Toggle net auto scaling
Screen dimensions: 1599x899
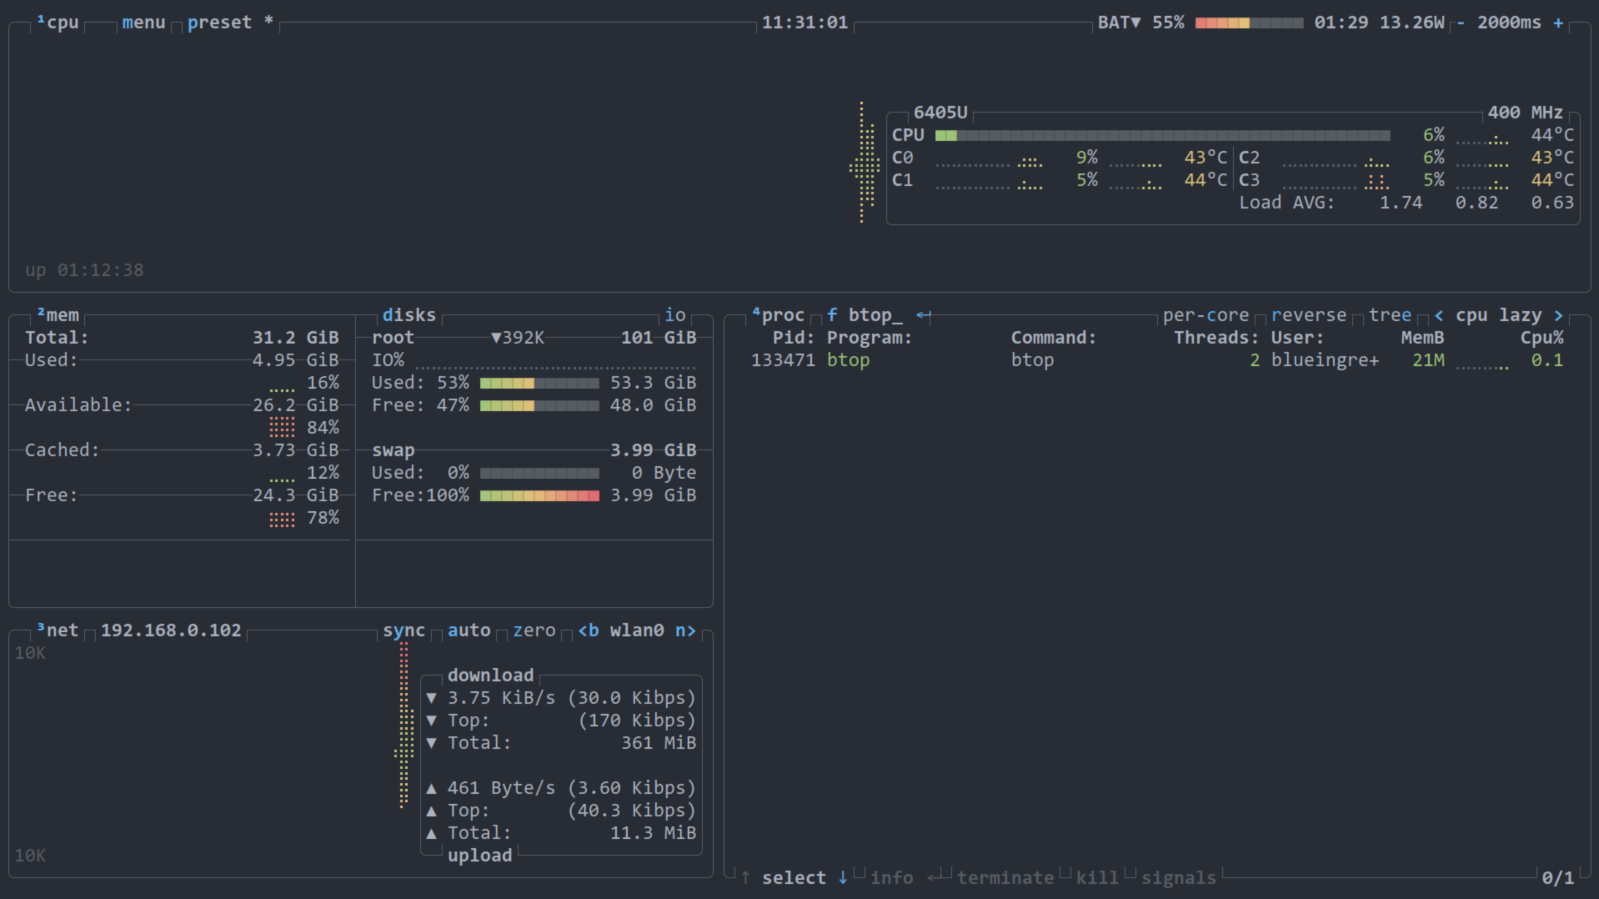point(469,631)
